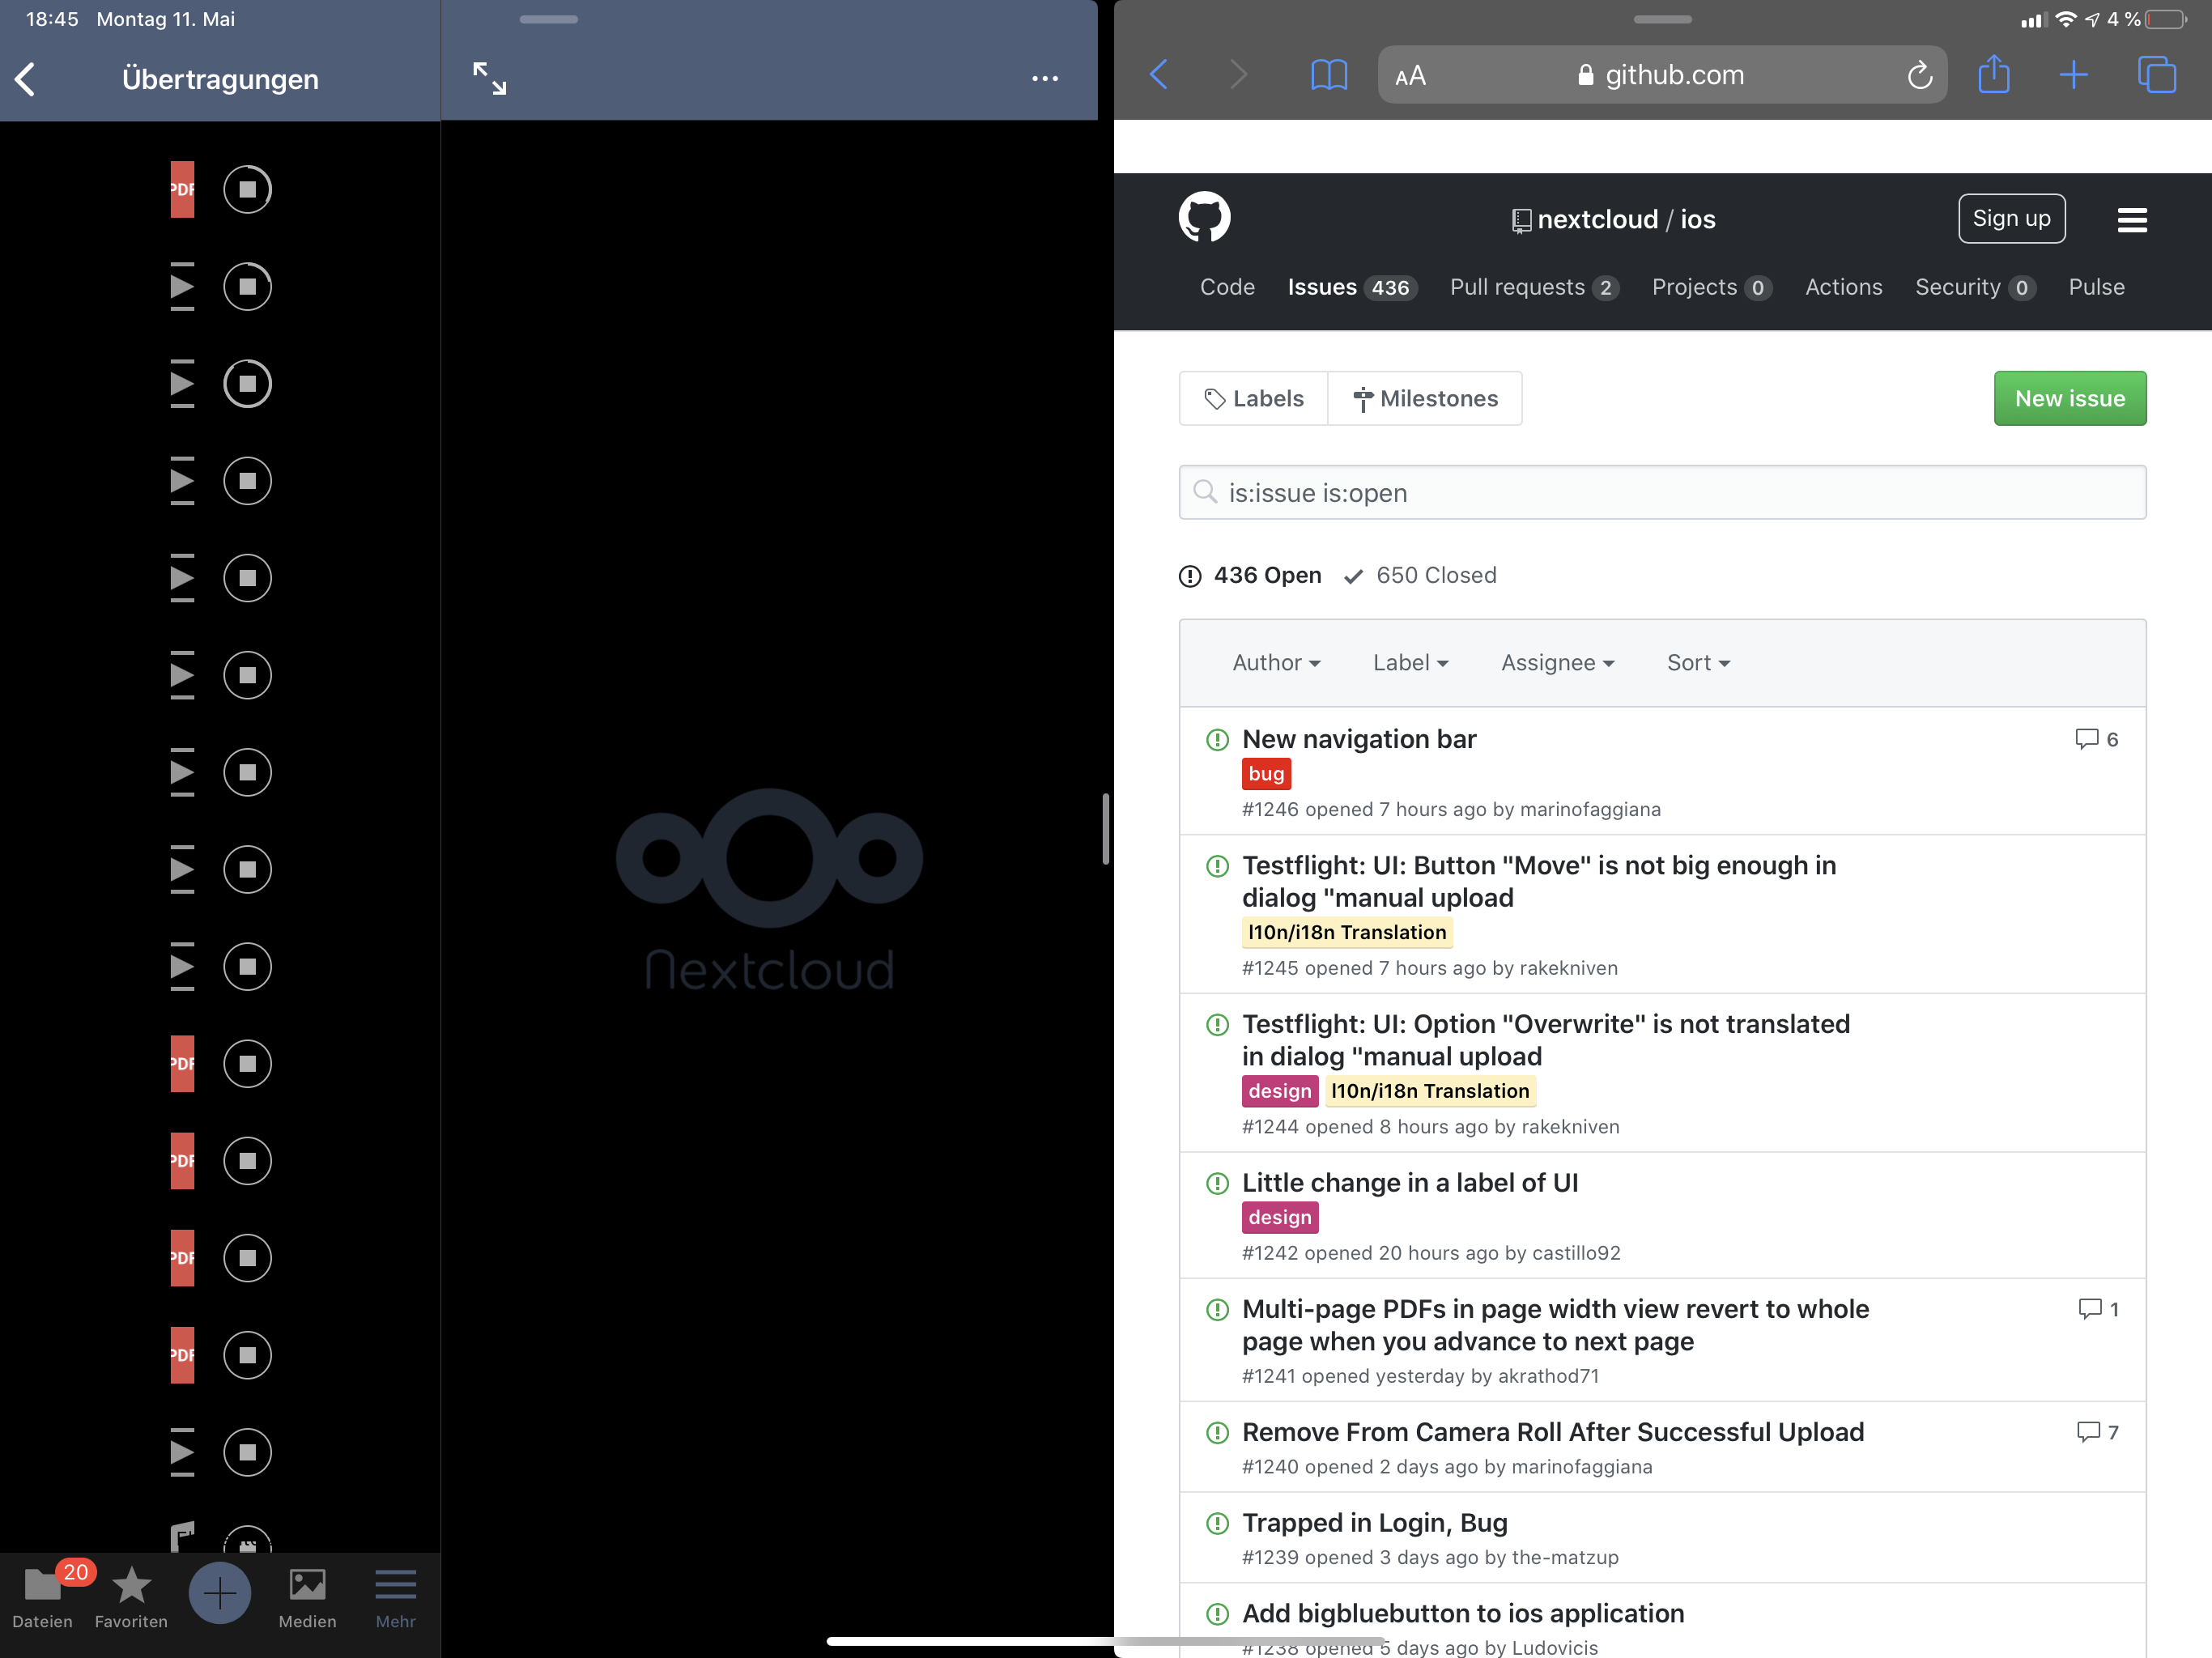Open the GitHub hamburger menu
The height and width of the screenshot is (1658, 2212).
pos(2132,219)
